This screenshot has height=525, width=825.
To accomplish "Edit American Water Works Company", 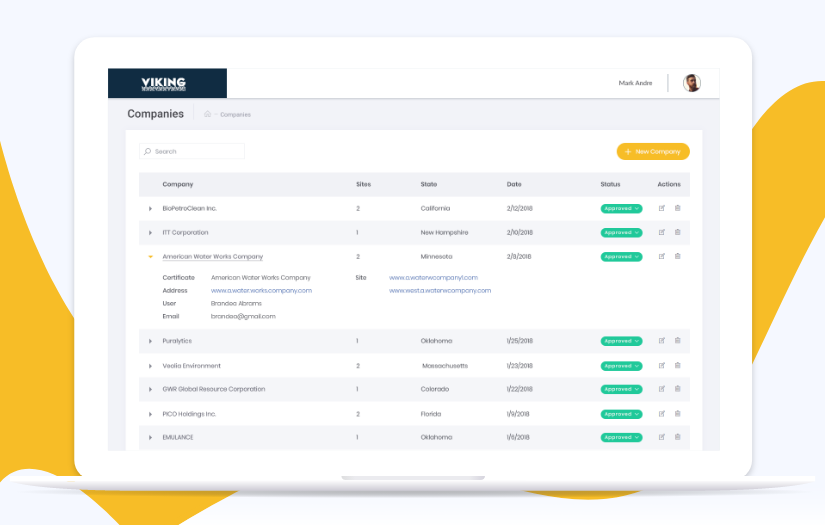I will click(661, 256).
